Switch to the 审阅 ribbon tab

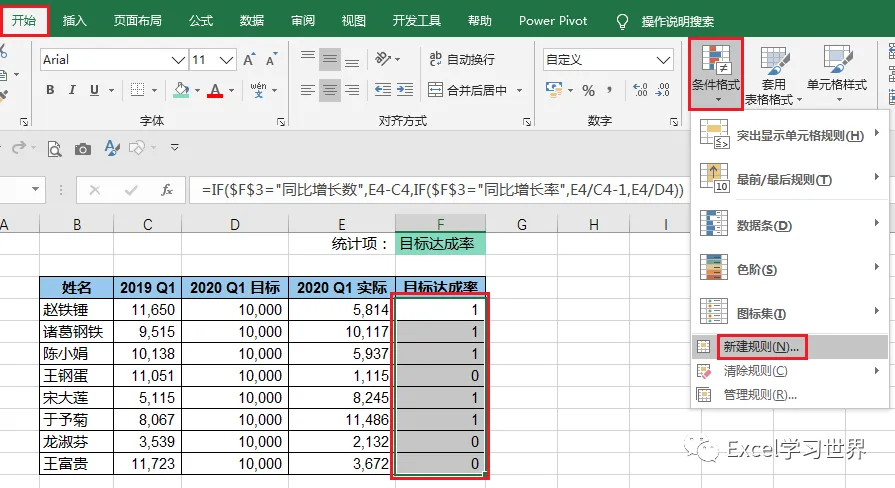click(303, 21)
